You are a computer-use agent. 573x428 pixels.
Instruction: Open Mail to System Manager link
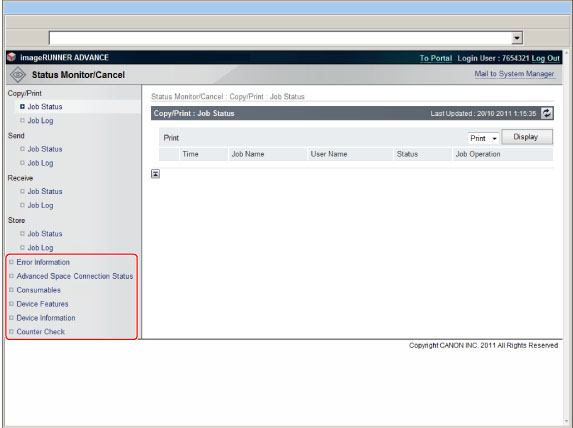click(x=514, y=73)
